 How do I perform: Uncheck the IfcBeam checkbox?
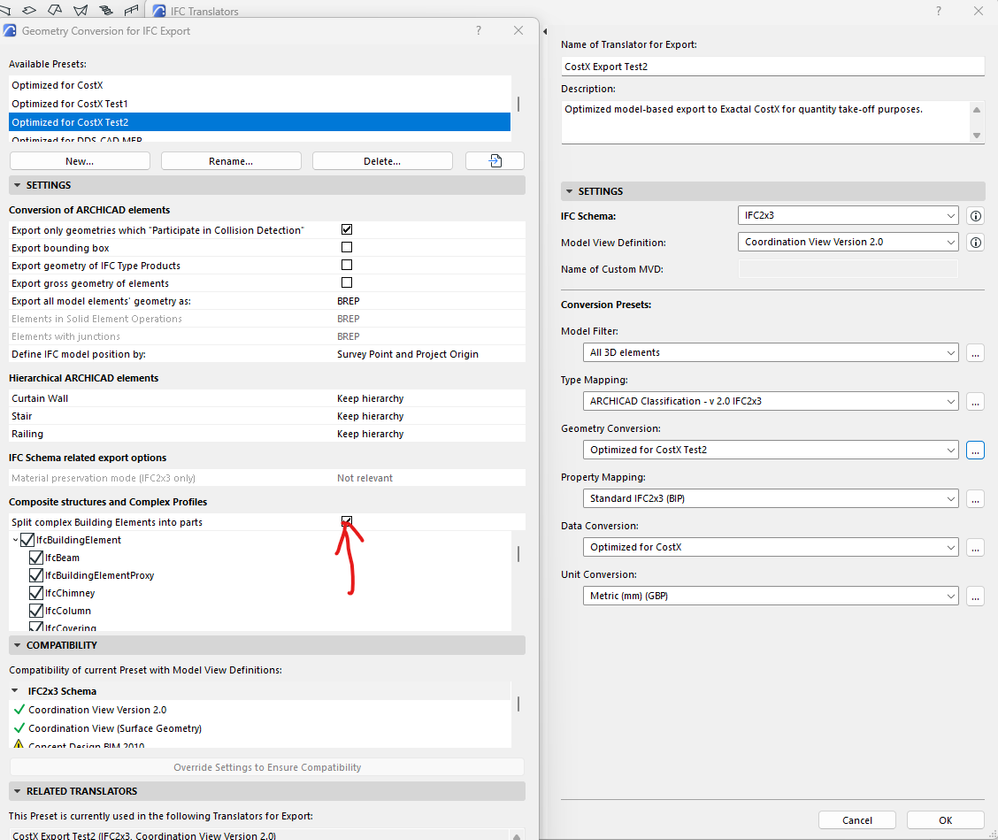pos(36,558)
